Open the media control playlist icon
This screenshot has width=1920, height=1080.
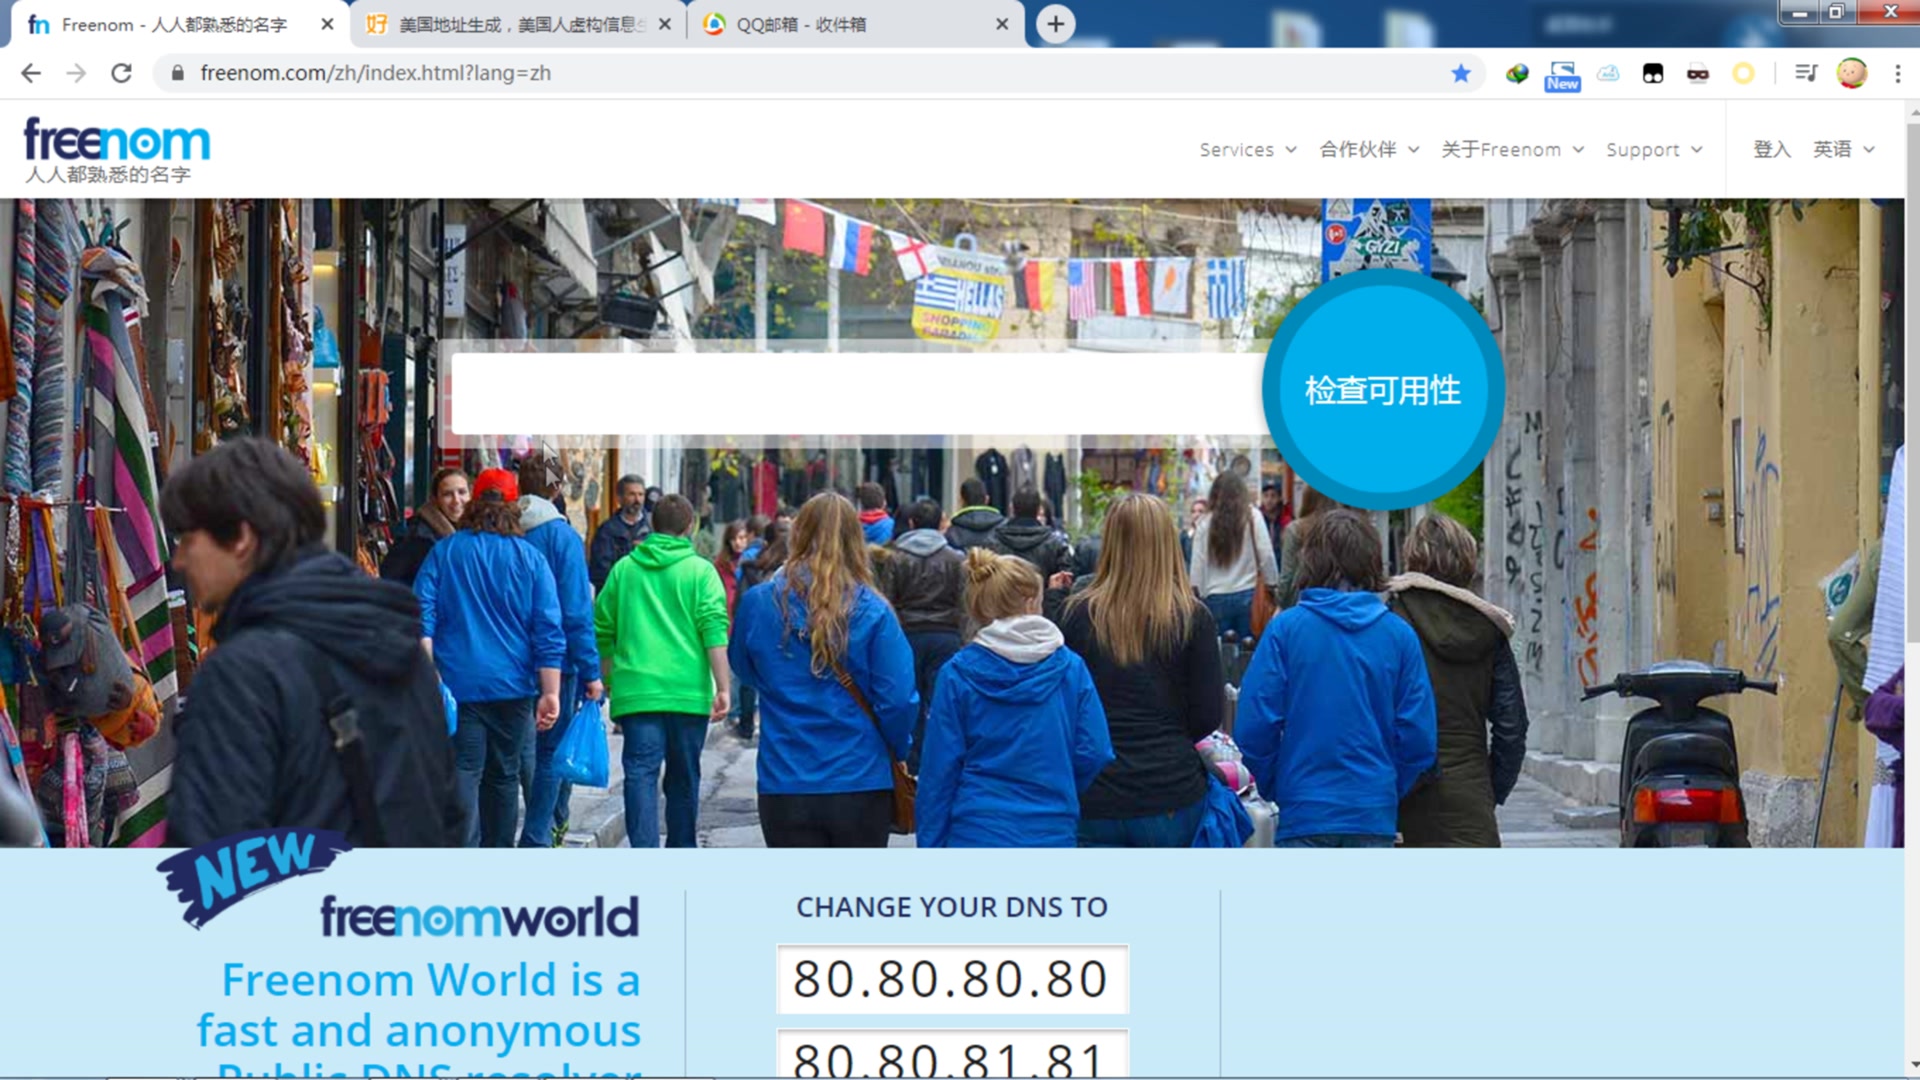click(x=1805, y=73)
